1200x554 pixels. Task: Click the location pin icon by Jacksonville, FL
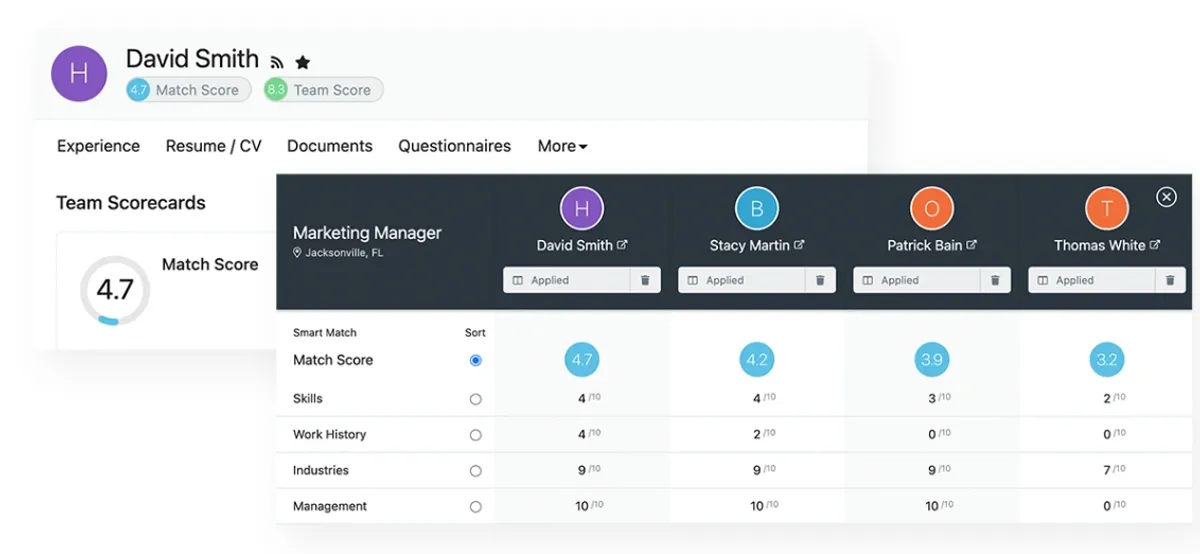click(x=297, y=253)
